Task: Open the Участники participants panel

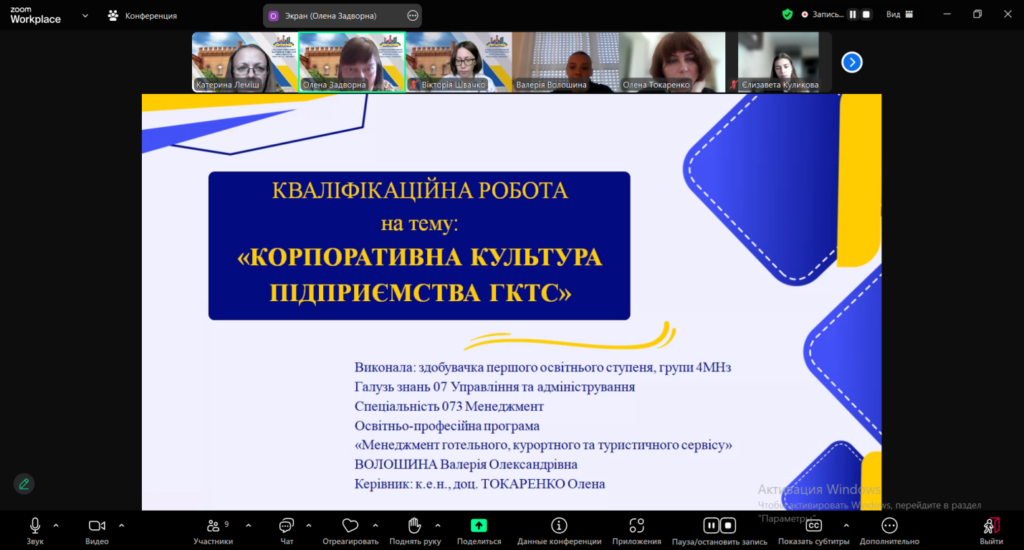Action: [x=214, y=530]
